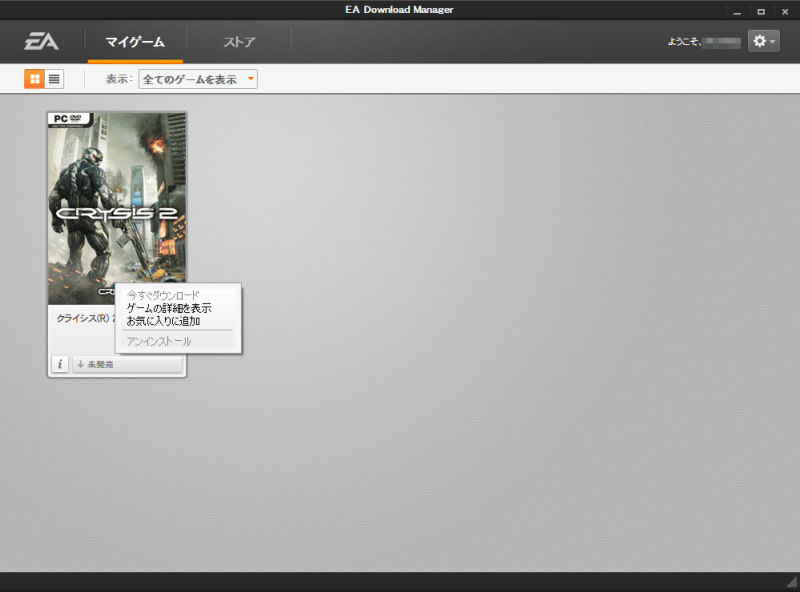Image resolution: width=800 pixels, height=592 pixels.
Task: Click the ようこそ welcome username text
Action: click(x=704, y=42)
